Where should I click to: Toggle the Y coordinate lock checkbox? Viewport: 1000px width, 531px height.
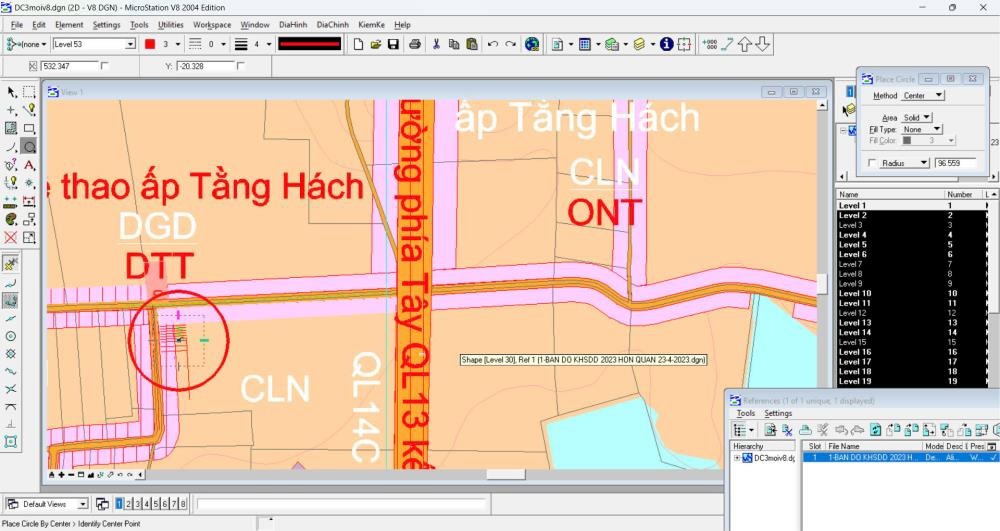pos(240,66)
